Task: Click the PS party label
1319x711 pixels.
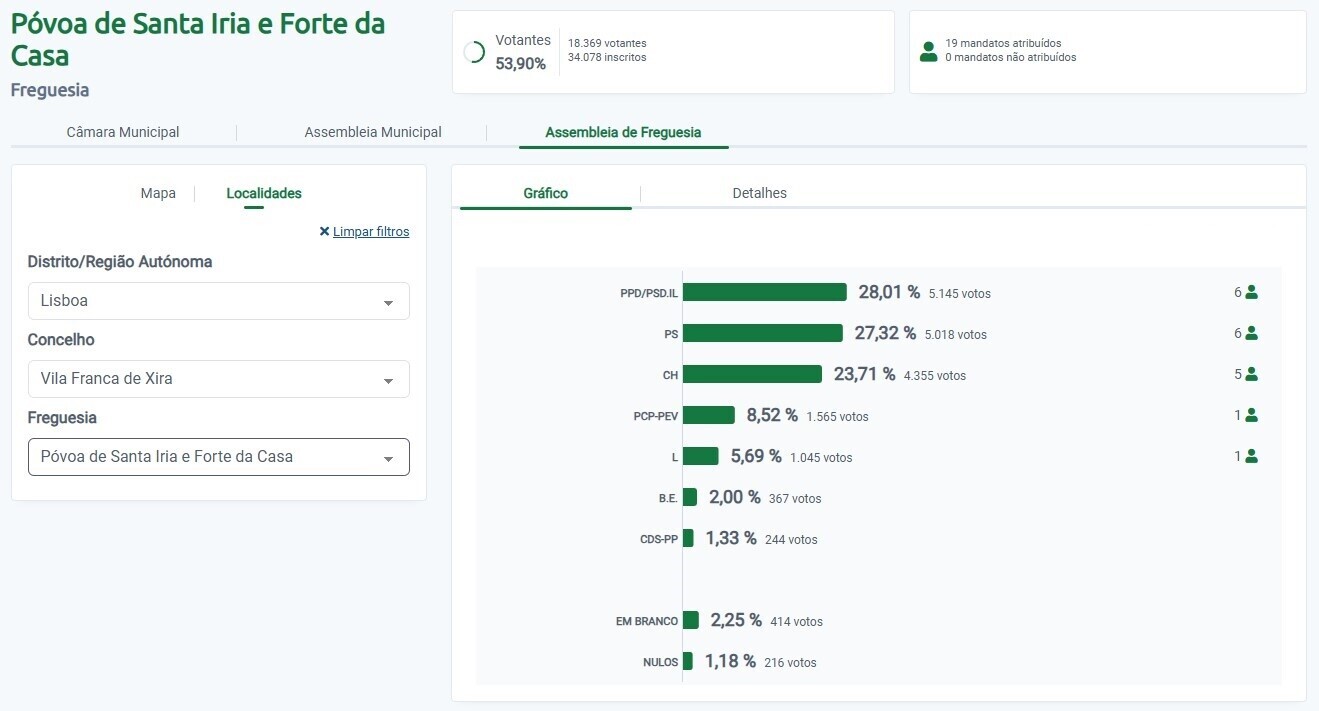Action: coord(670,333)
